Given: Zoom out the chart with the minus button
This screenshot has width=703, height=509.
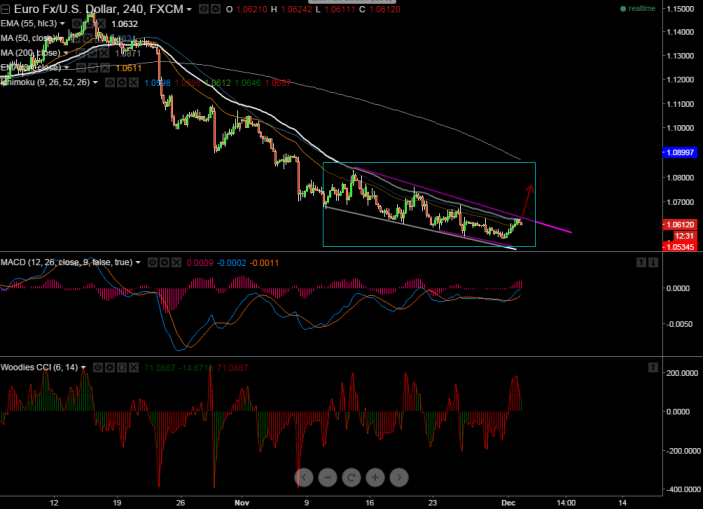Looking at the screenshot, I should [327, 478].
